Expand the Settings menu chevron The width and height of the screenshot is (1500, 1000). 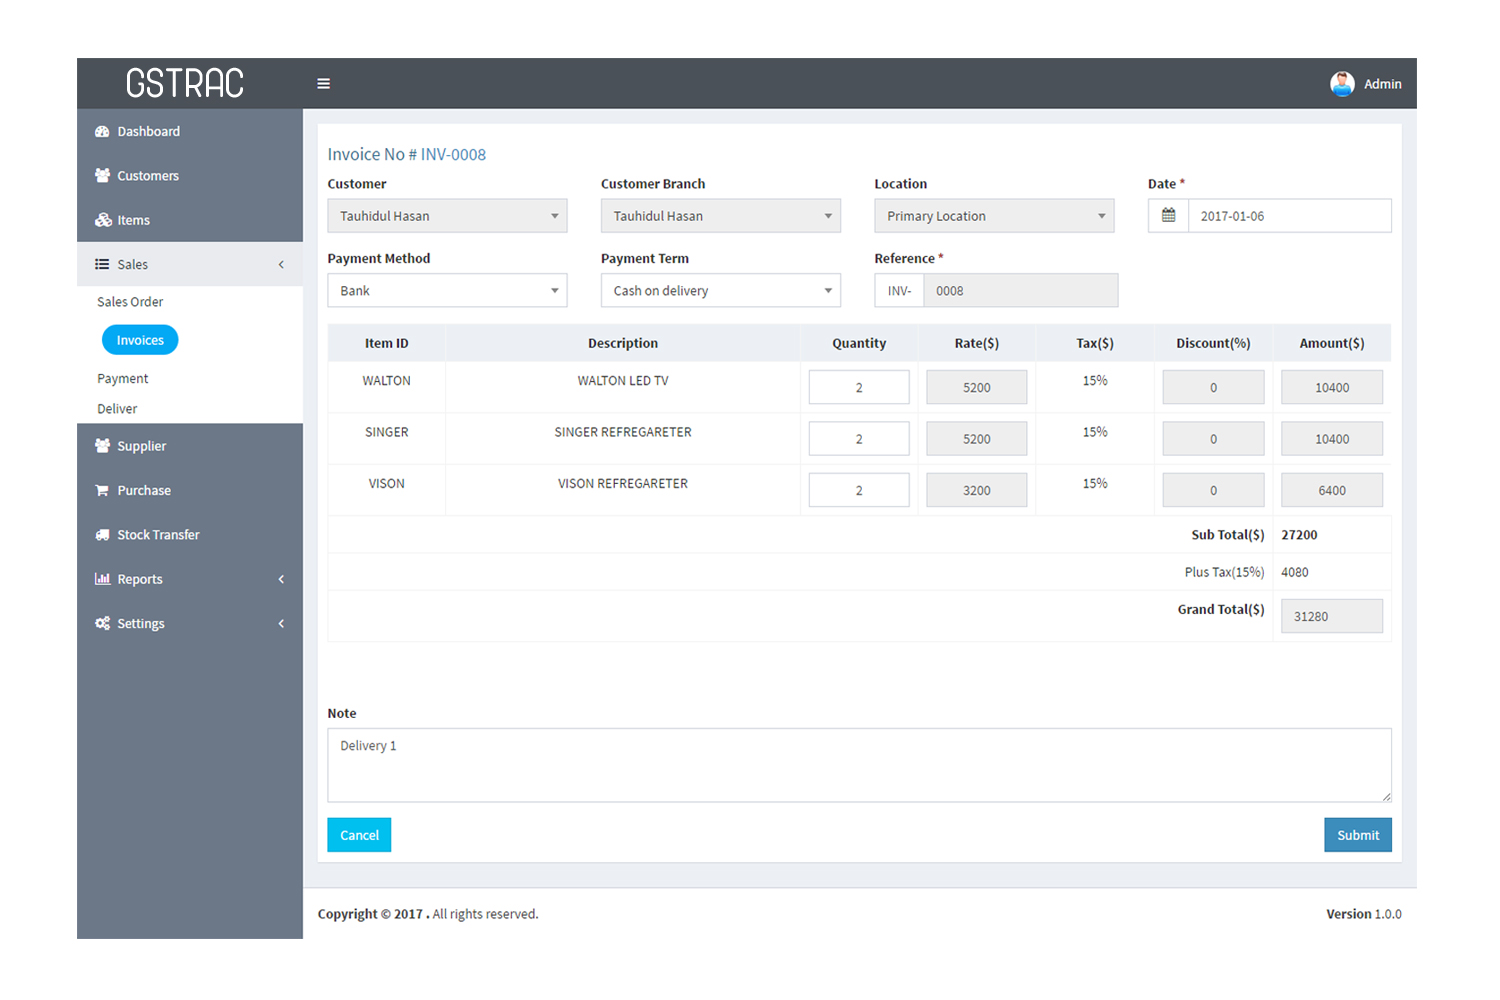pos(281,623)
